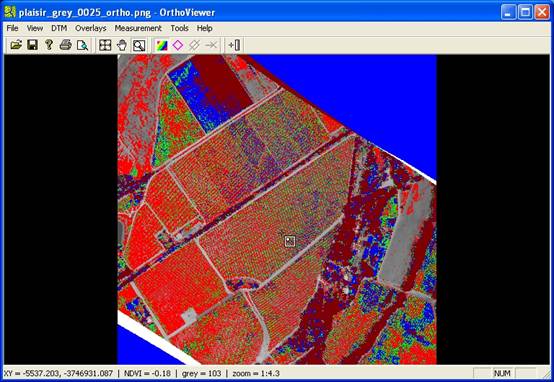Open the File menu
554x382 pixels.
(12, 28)
